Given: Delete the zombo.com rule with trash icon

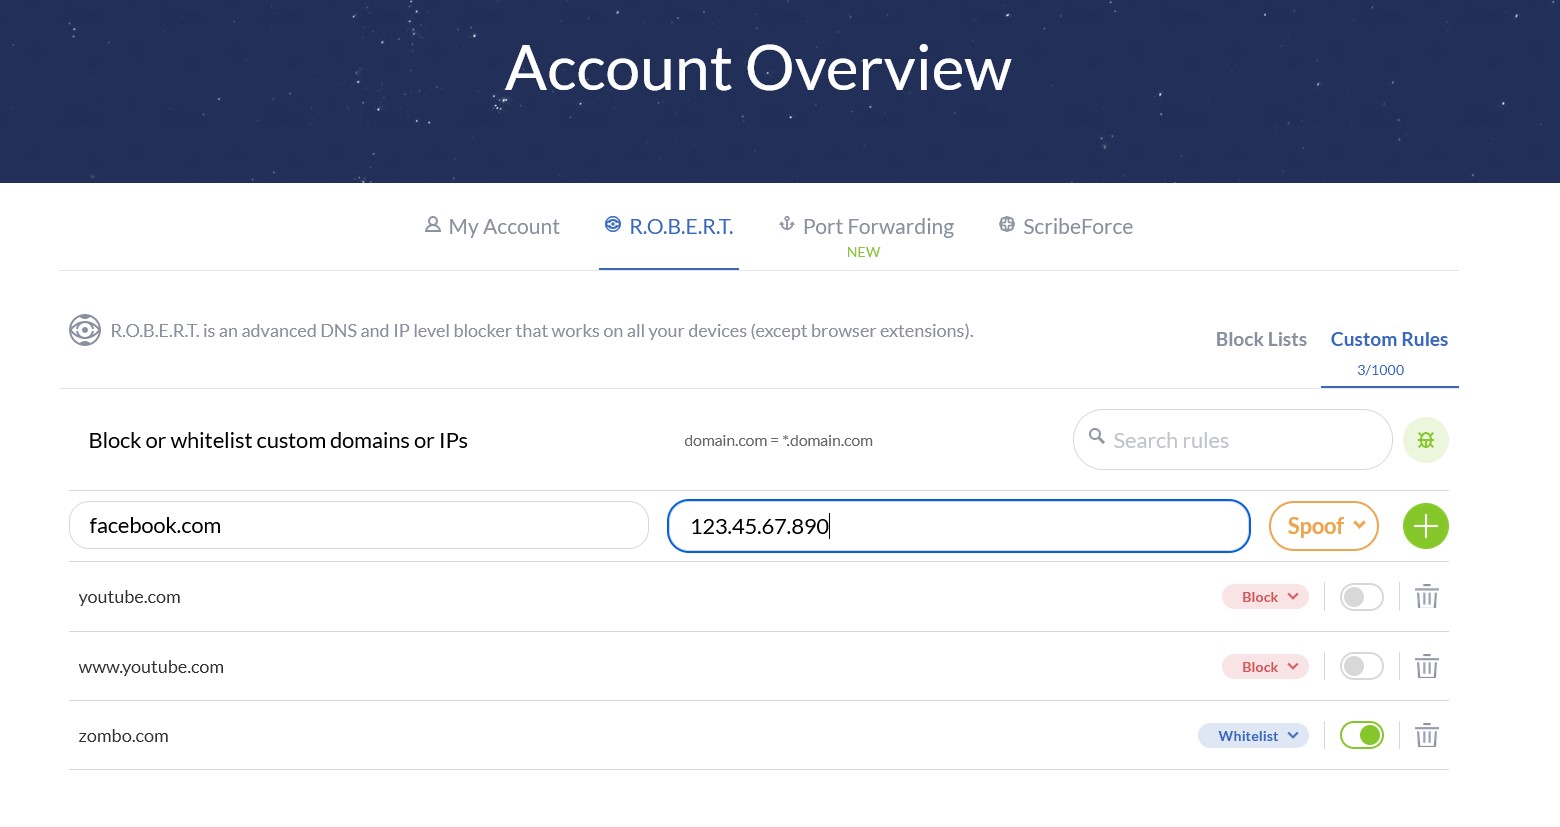Looking at the screenshot, I should click(x=1426, y=736).
